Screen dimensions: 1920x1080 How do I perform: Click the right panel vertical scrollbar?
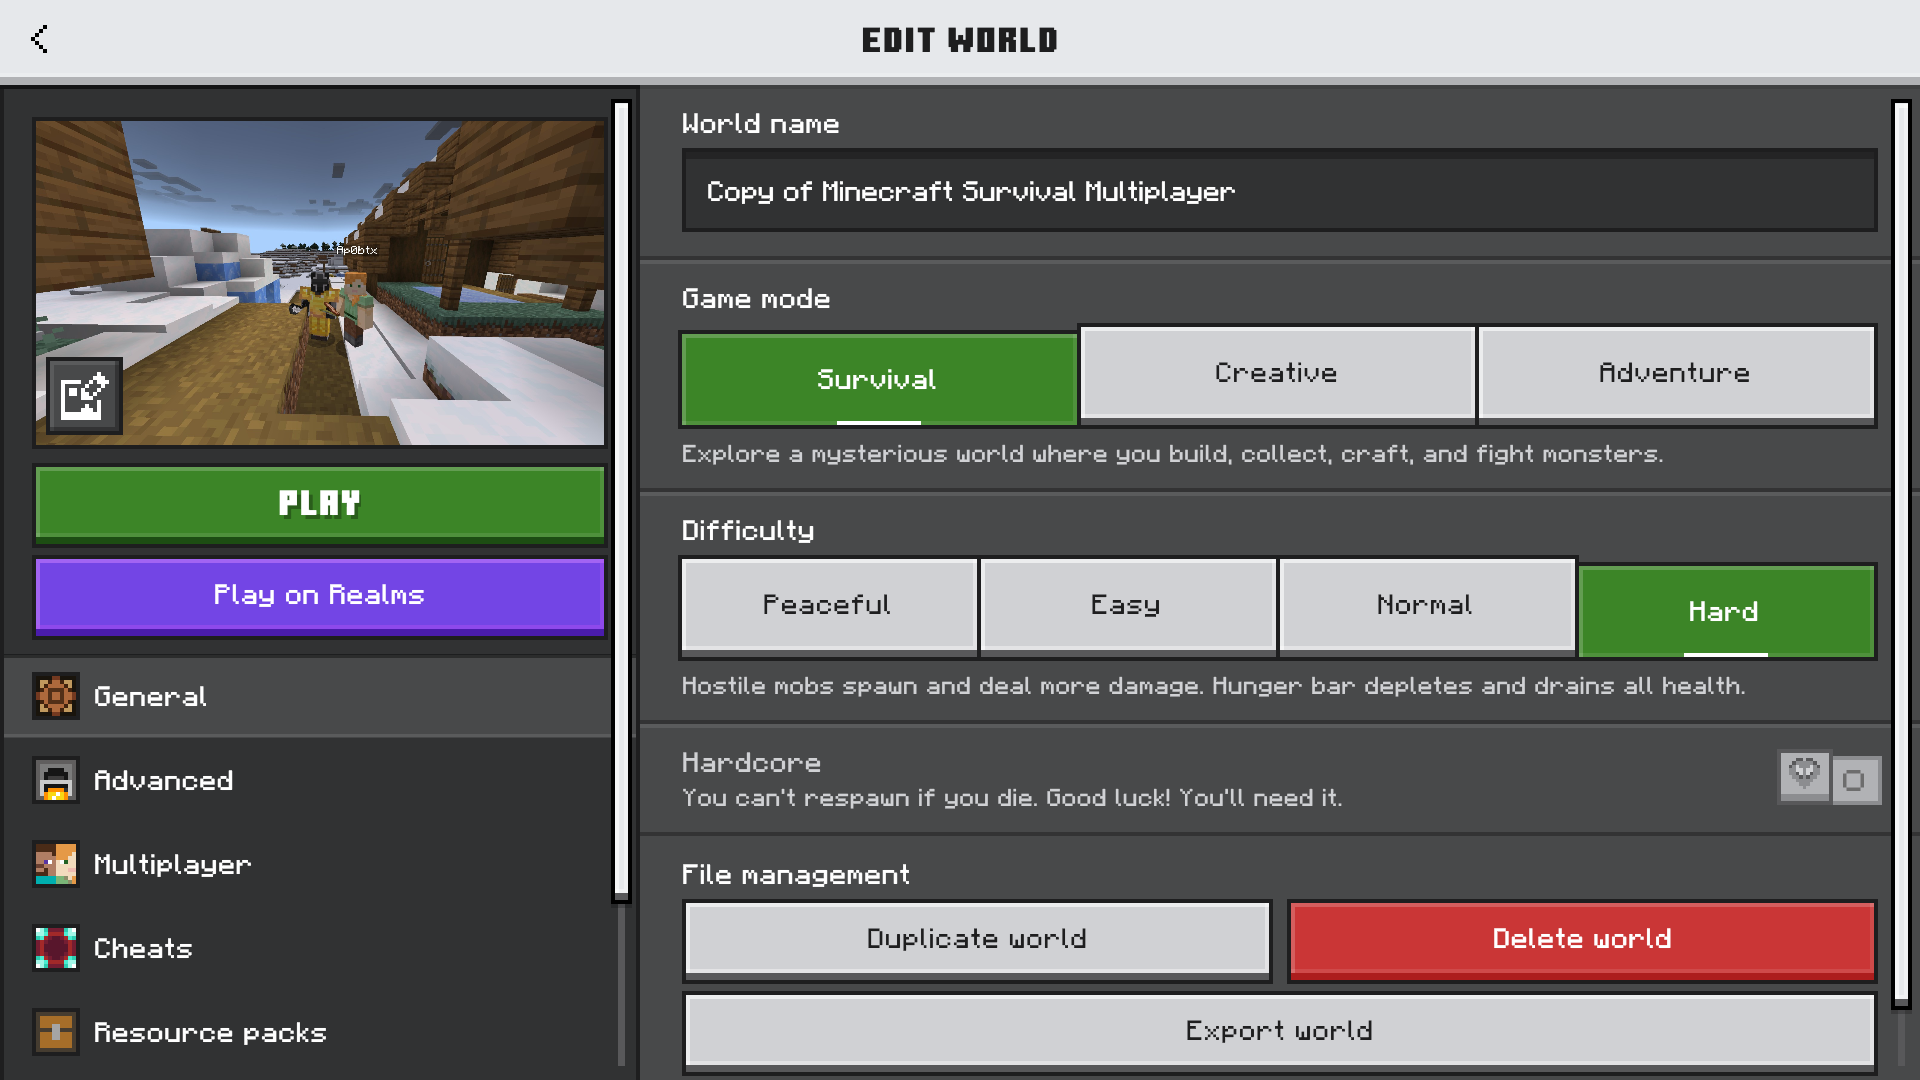point(1901,550)
